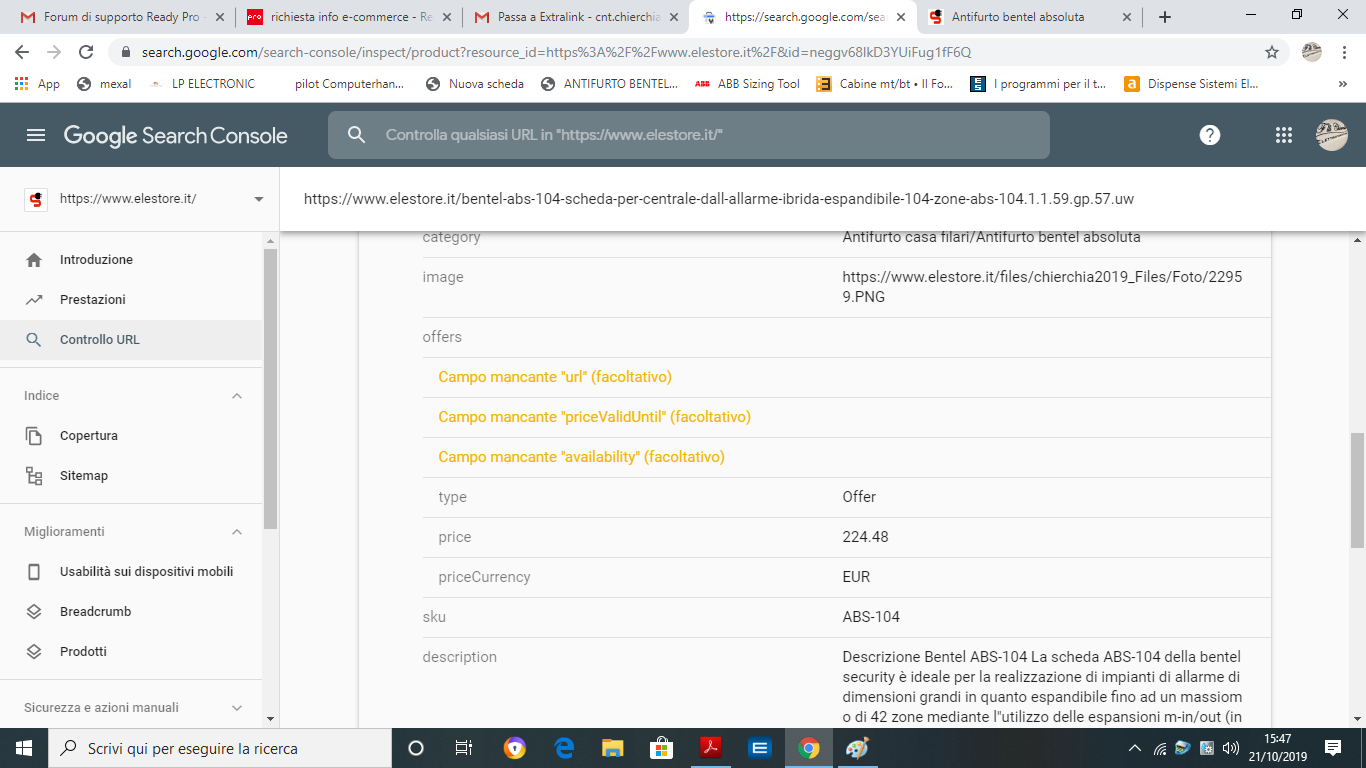1366x768 pixels.
Task: Open the Search Console hamburger navigation menu
Action: (x=36, y=135)
